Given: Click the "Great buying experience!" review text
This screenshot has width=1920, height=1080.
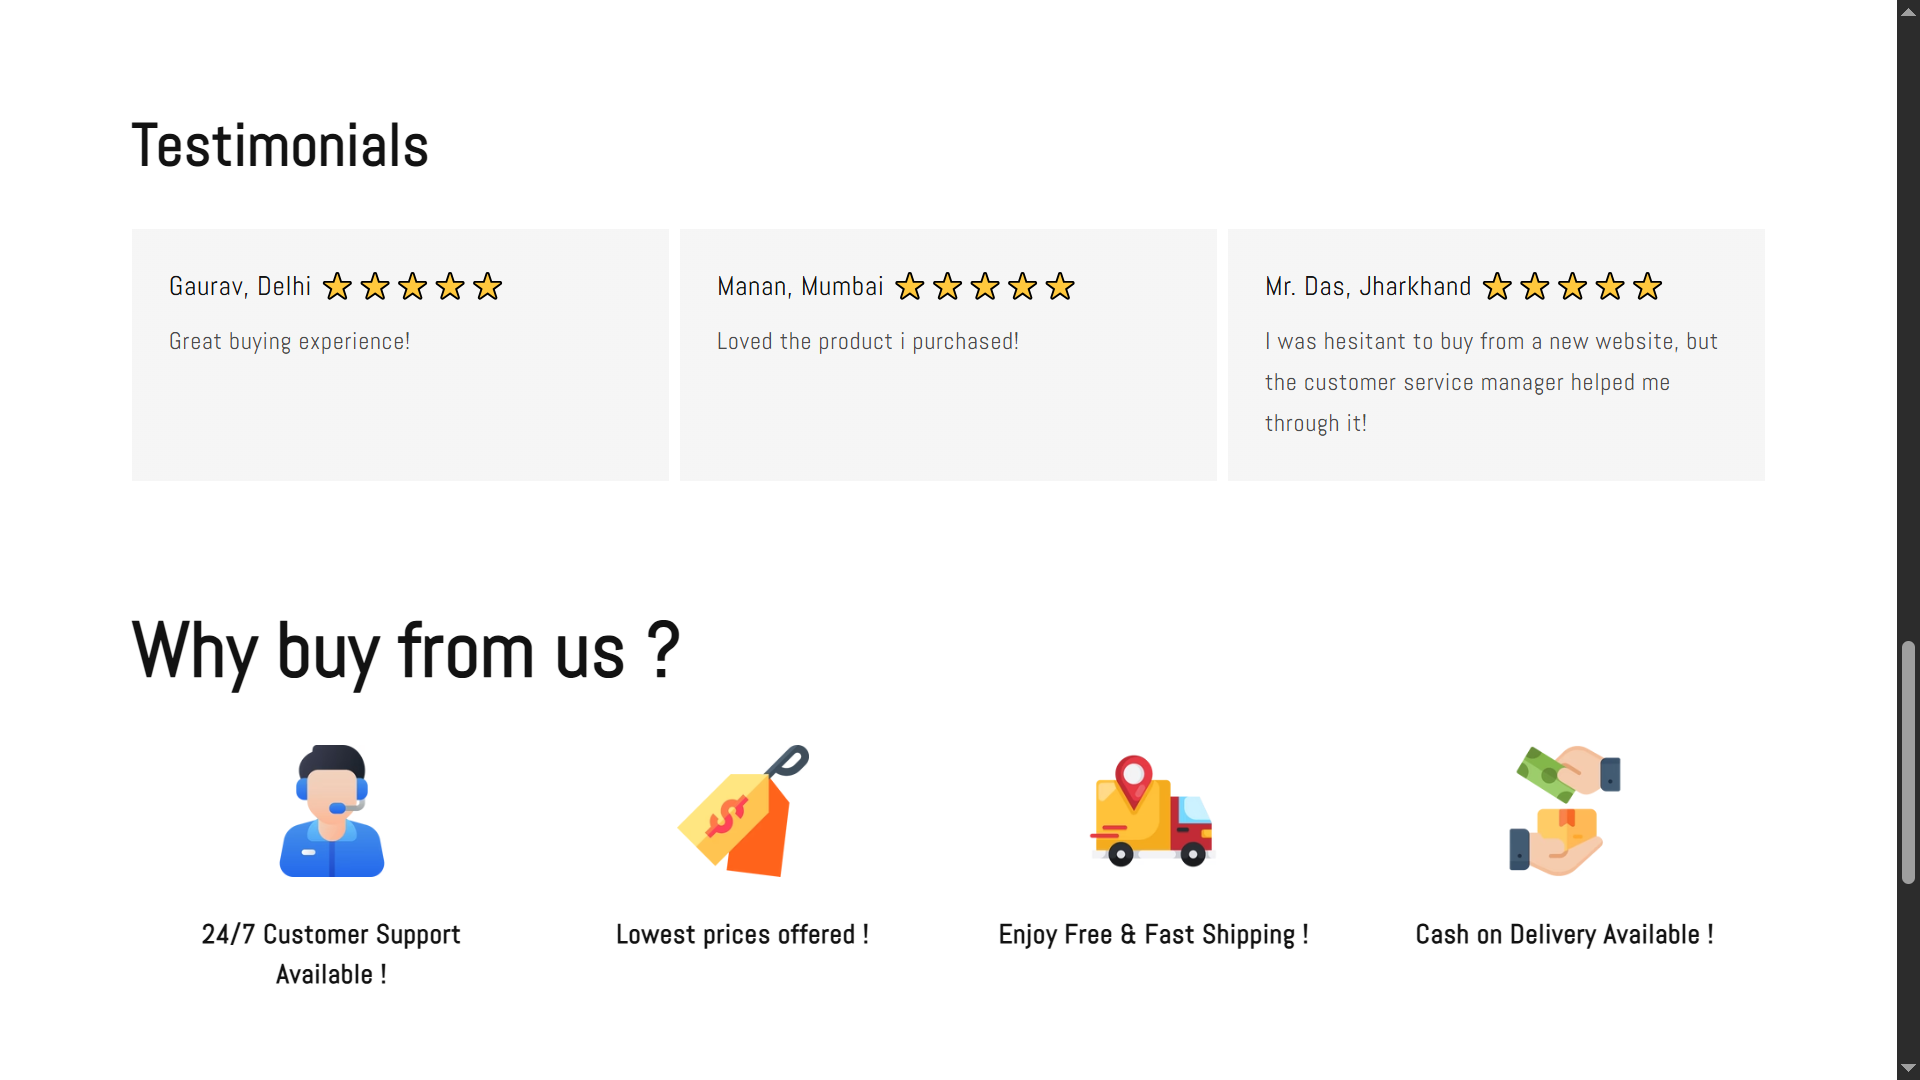Looking at the screenshot, I should click(290, 342).
